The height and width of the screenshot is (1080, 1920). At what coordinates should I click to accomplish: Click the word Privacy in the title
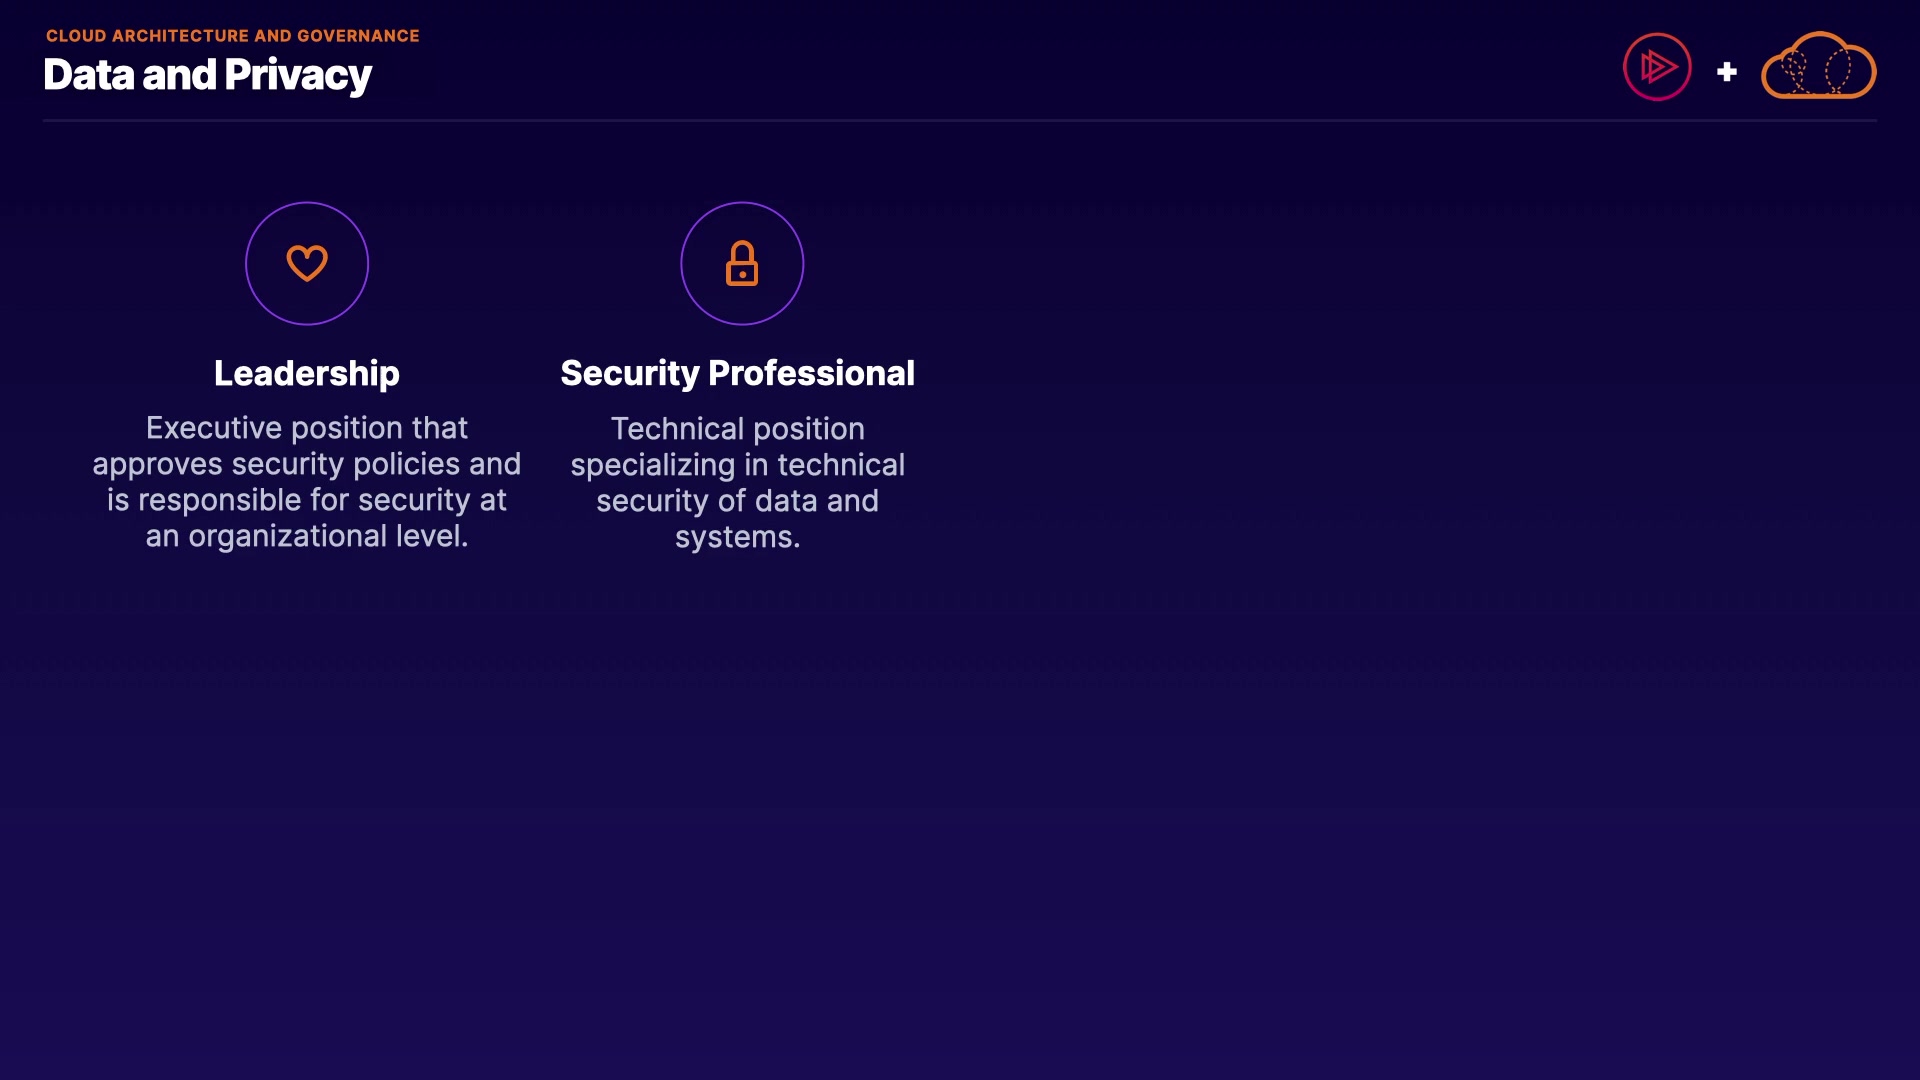pos(298,75)
